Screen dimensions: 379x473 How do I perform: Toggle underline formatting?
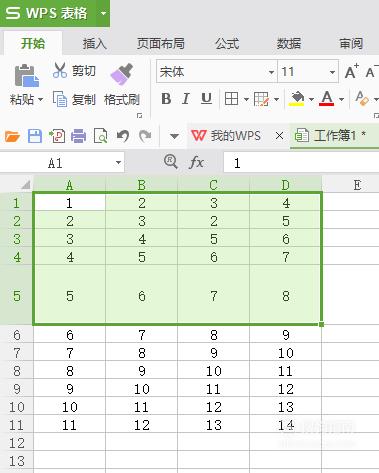pyautogui.click(x=206, y=99)
